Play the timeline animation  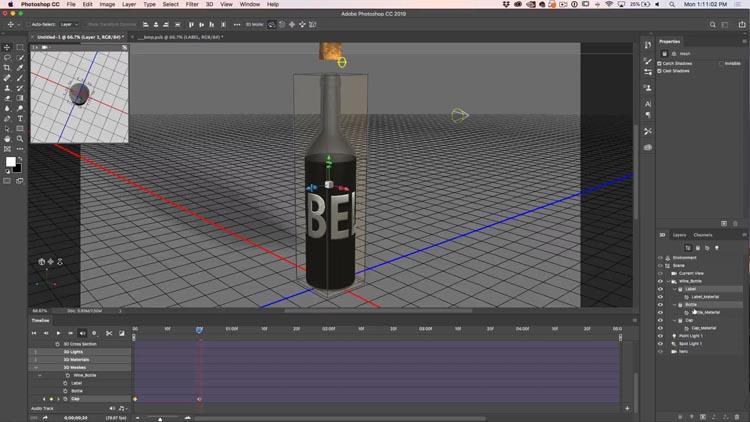58,333
